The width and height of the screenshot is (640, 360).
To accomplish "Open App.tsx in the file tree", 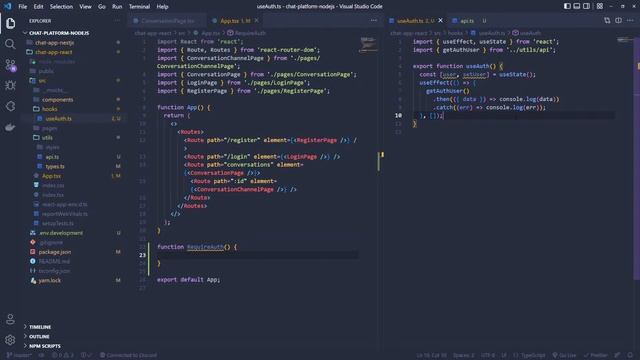I will (51, 176).
